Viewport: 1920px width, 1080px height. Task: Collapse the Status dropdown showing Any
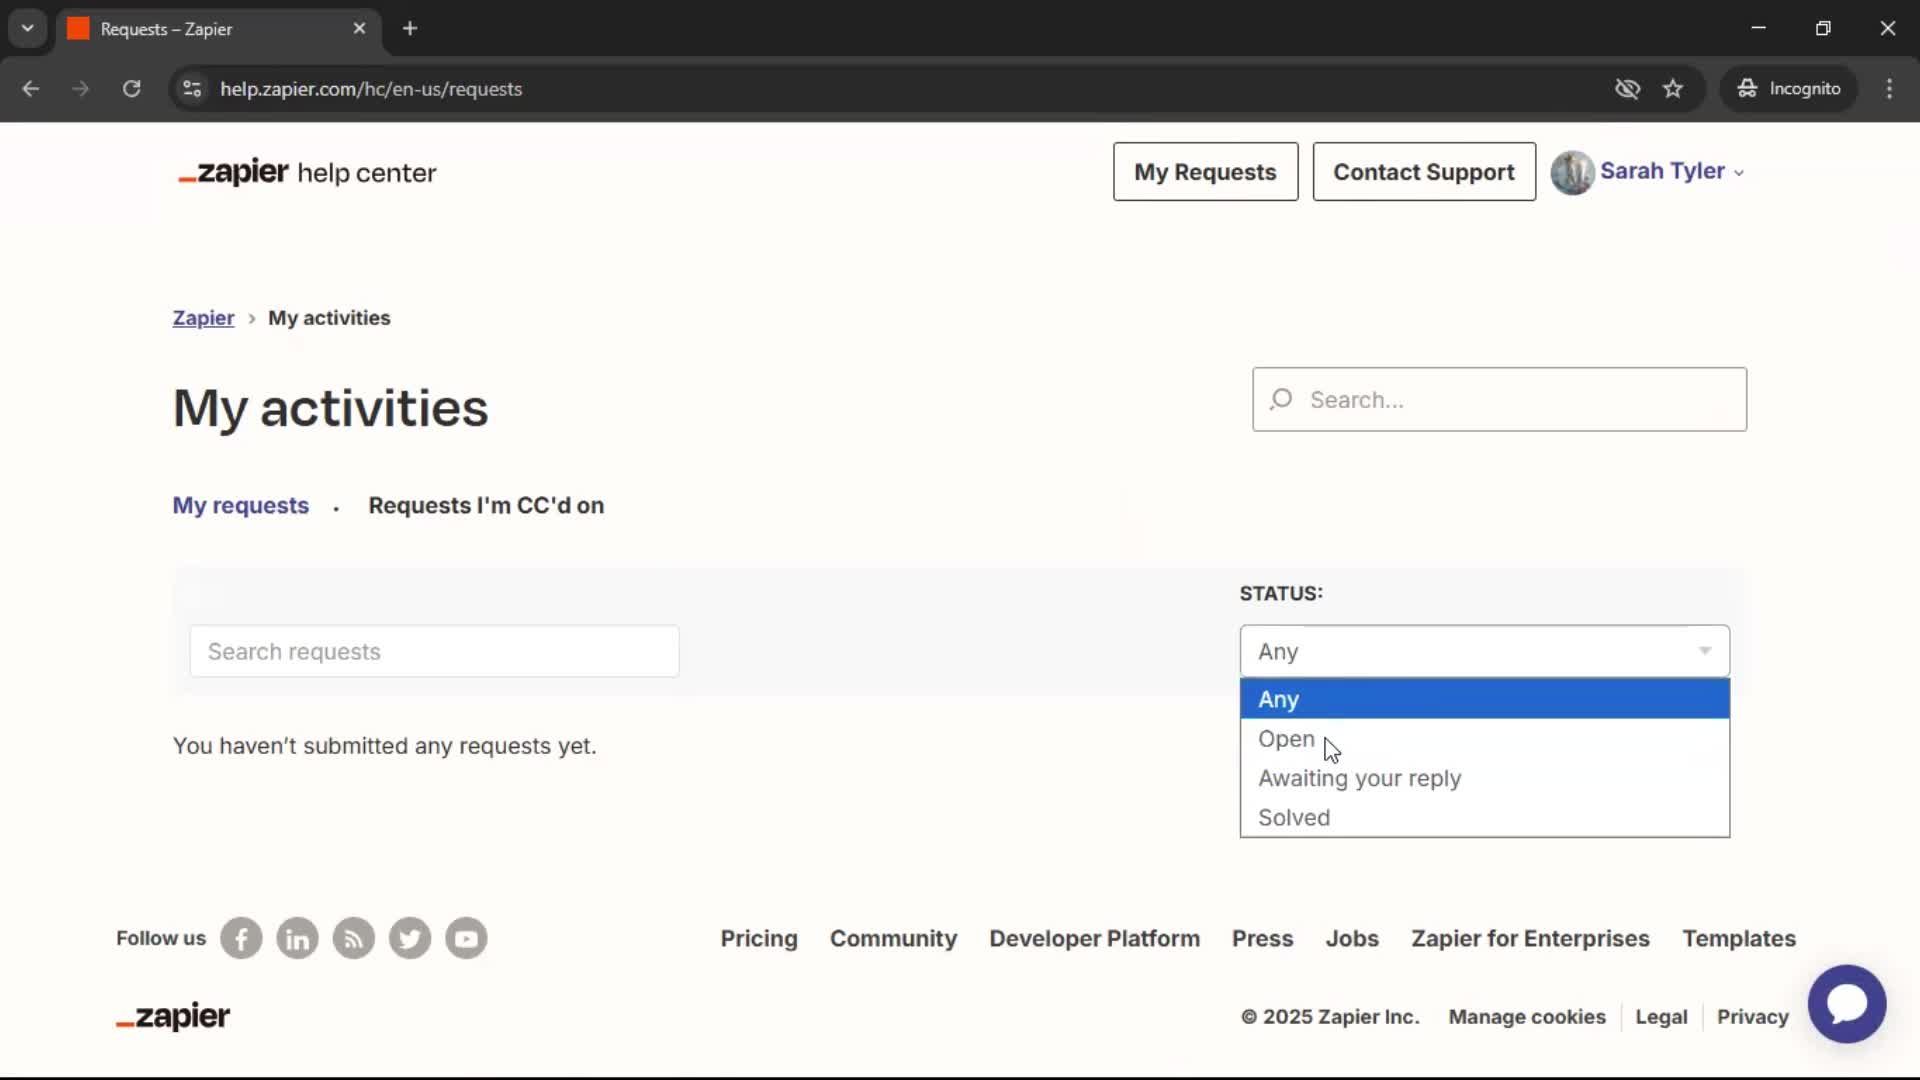coord(1485,651)
